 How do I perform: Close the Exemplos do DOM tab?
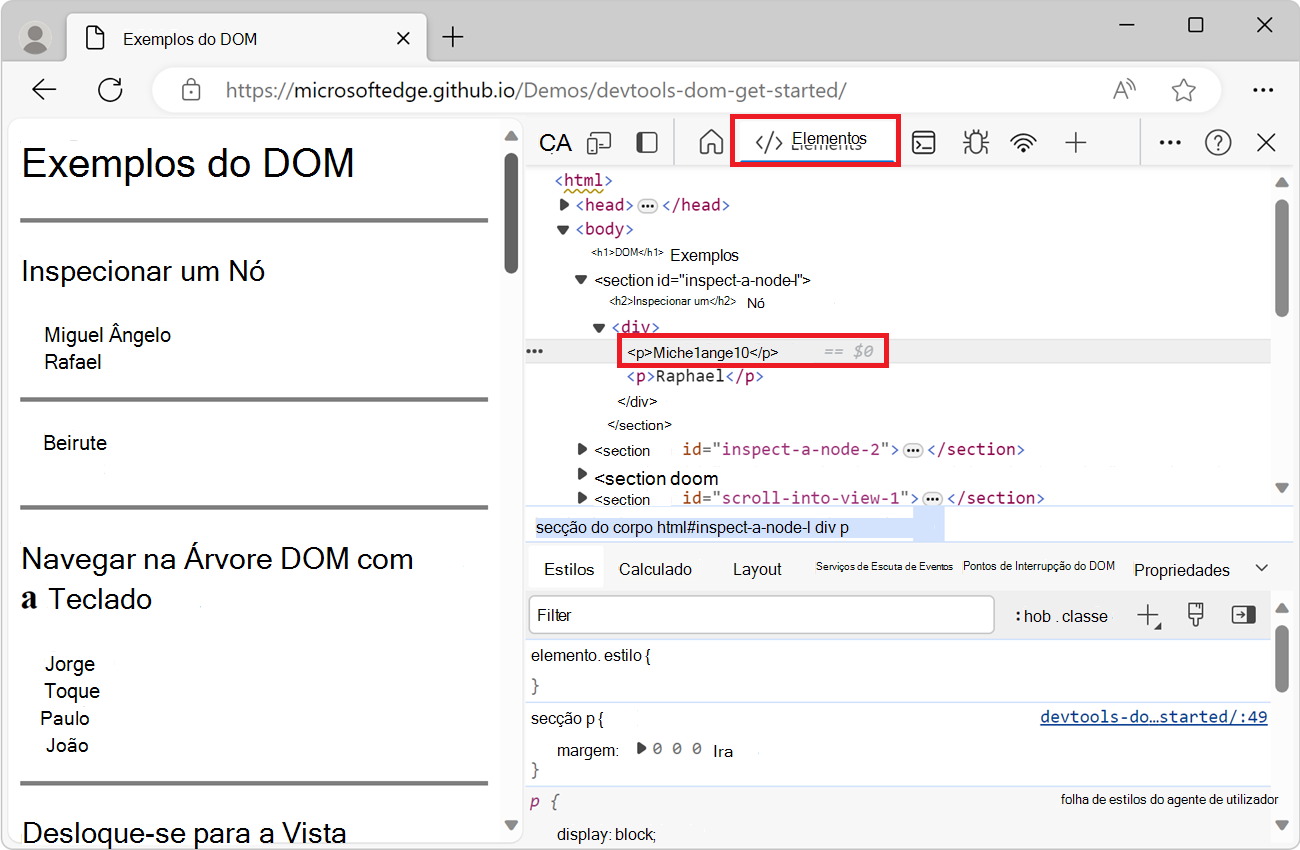point(404,39)
